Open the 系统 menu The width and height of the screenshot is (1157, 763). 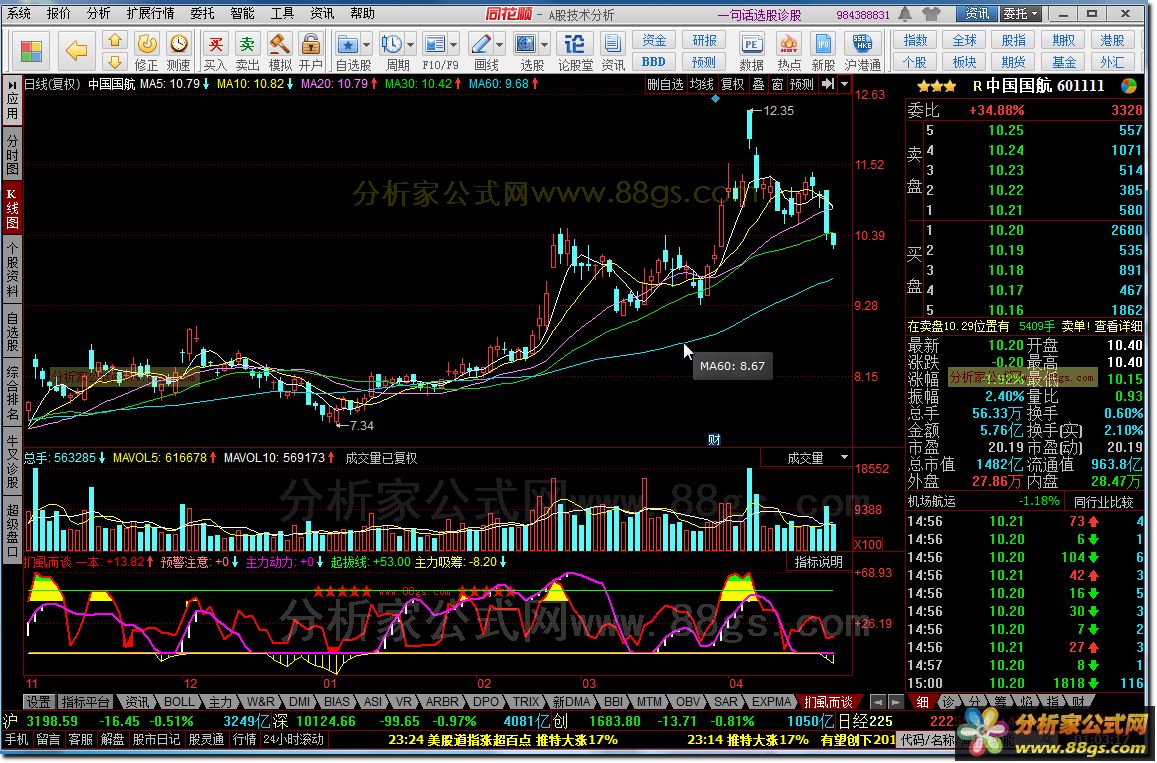(x=18, y=13)
